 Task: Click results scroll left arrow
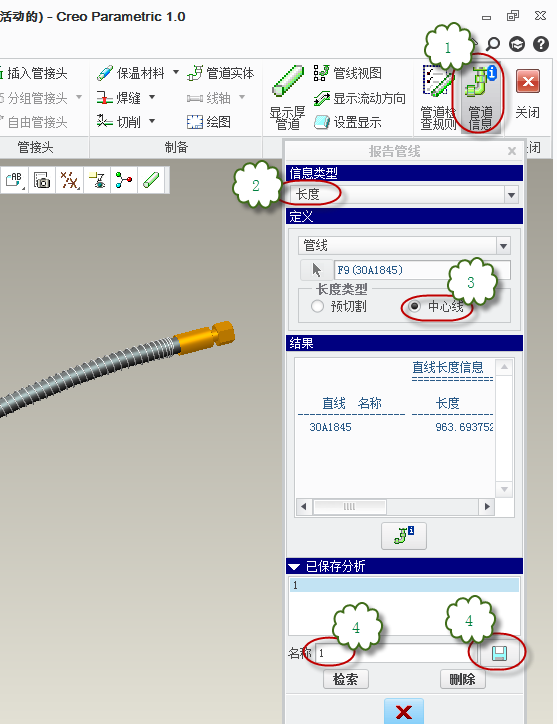tap(303, 507)
